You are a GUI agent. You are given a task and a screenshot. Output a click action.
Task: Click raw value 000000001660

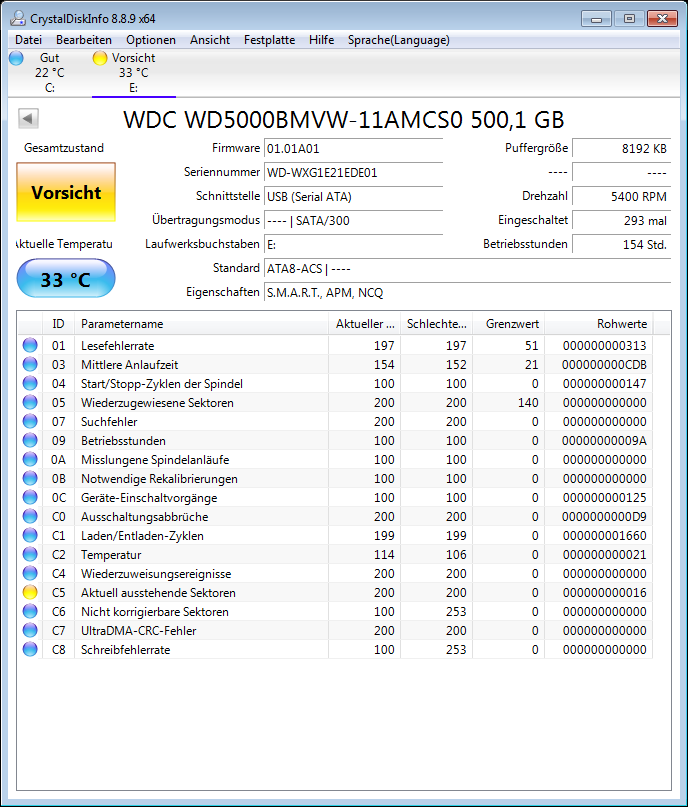click(x=604, y=536)
